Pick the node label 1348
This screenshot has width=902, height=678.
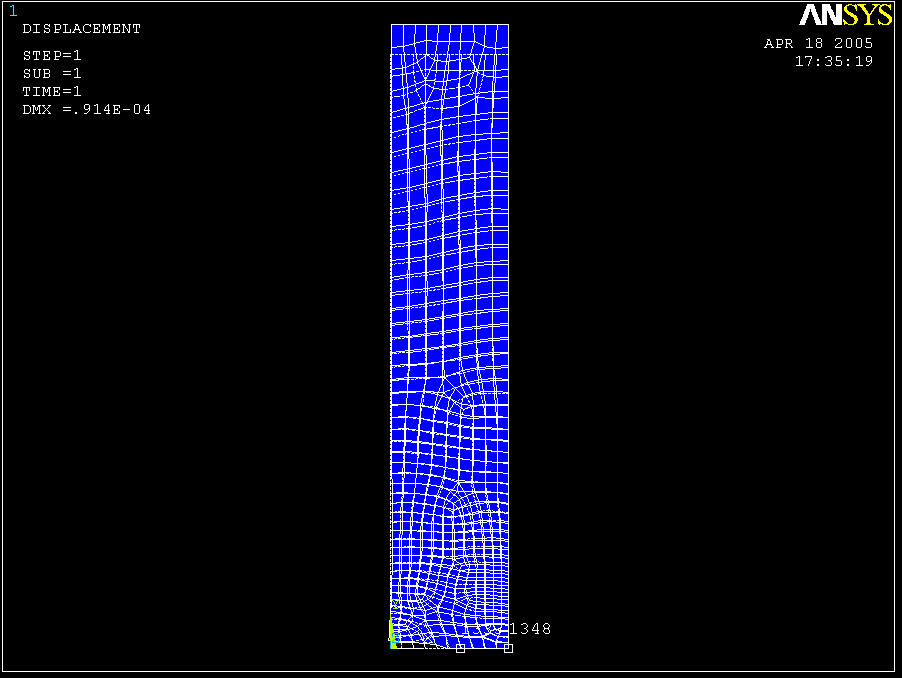tap(530, 629)
